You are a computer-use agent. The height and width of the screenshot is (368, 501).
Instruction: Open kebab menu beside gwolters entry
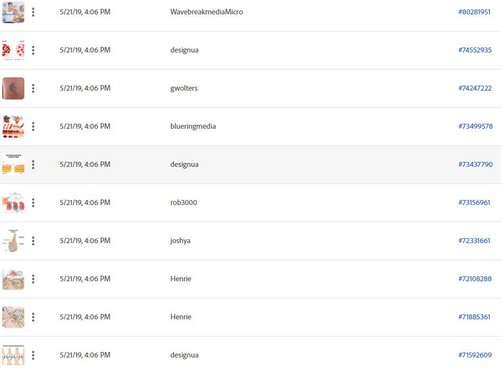(x=33, y=88)
